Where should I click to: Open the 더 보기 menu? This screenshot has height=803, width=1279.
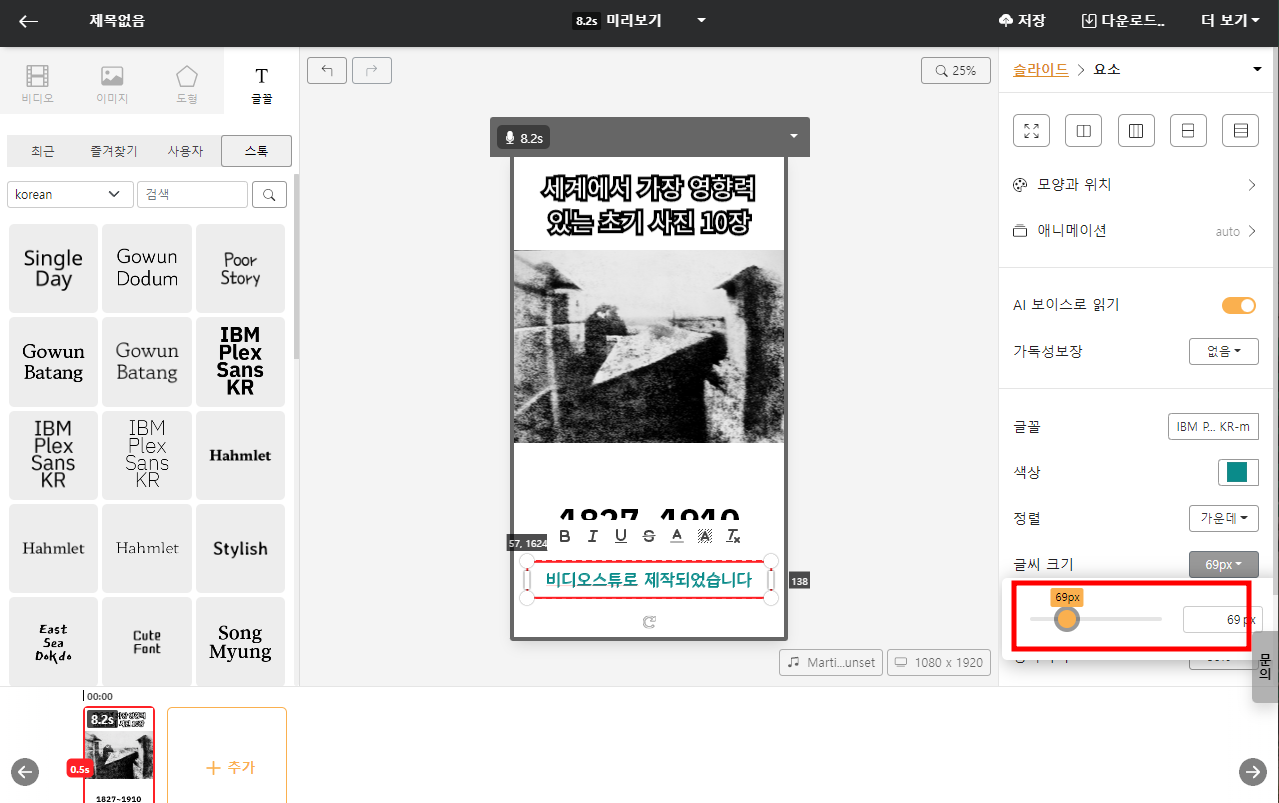pos(1229,20)
